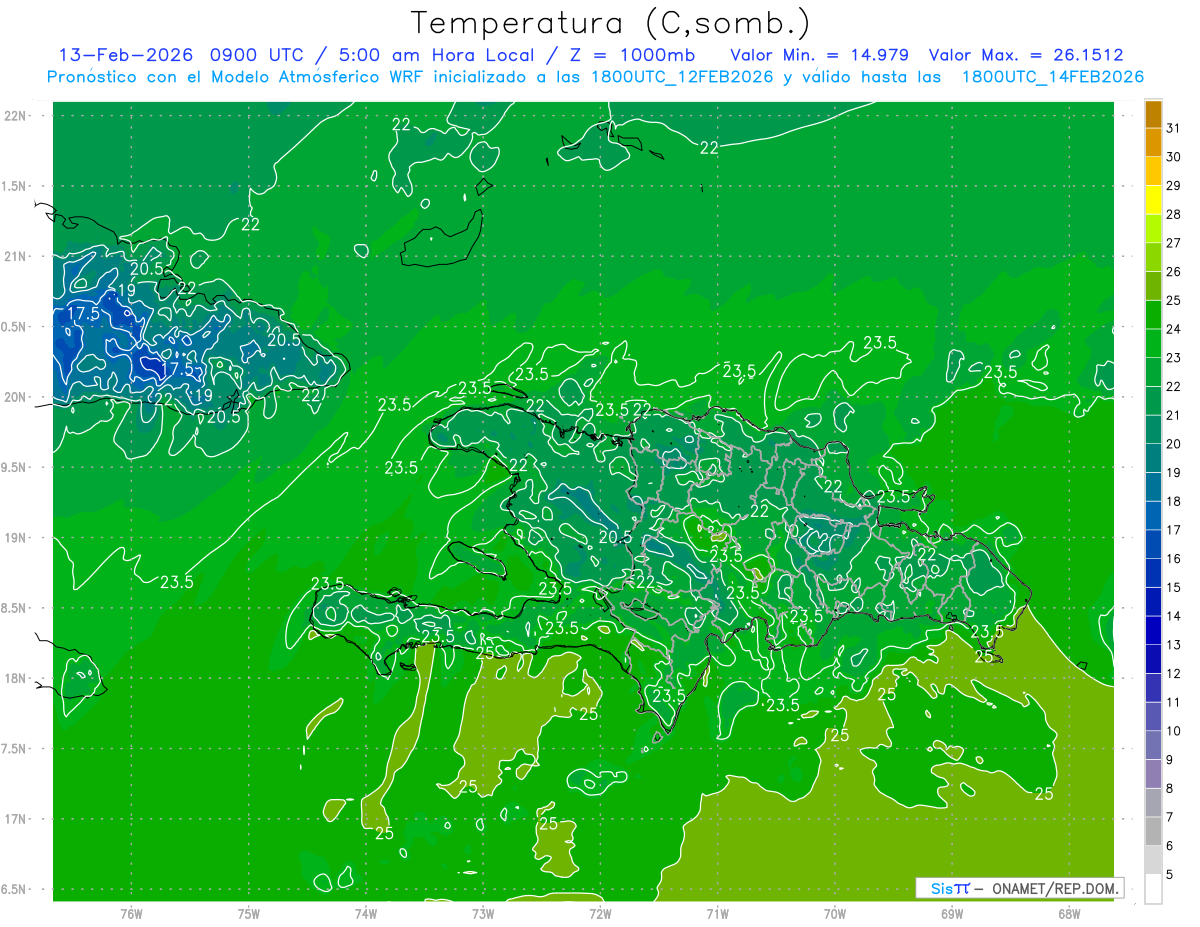
Task: Click legend value '21' on color scale
Action: 1174,415
